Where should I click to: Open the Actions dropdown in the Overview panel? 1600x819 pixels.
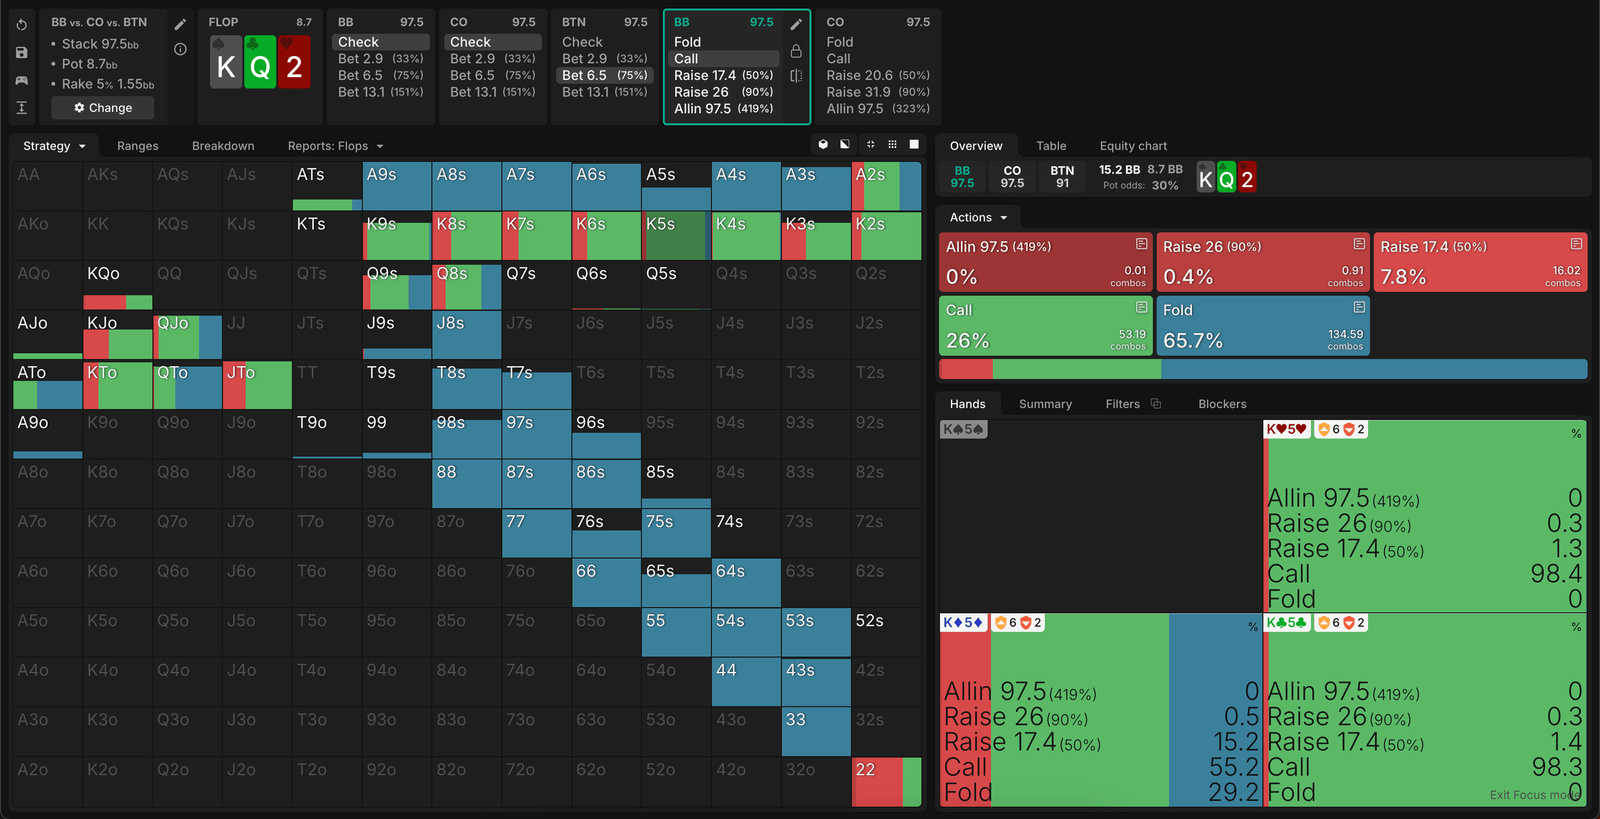click(978, 217)
